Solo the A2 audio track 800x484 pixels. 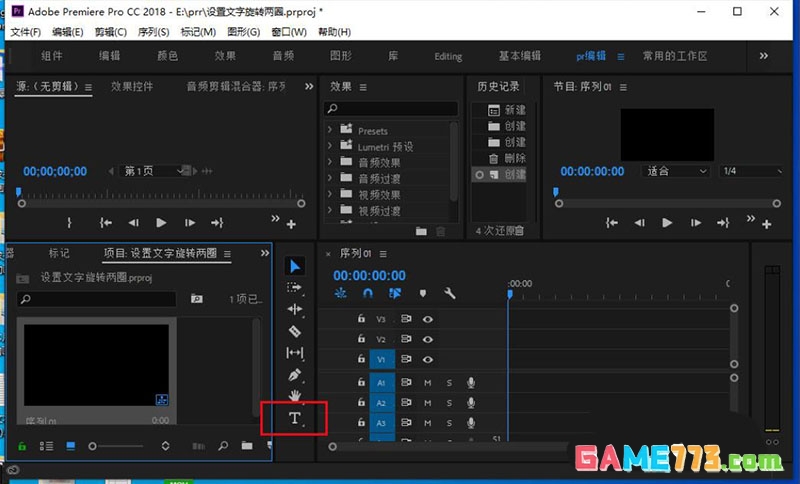pos(449,403)
